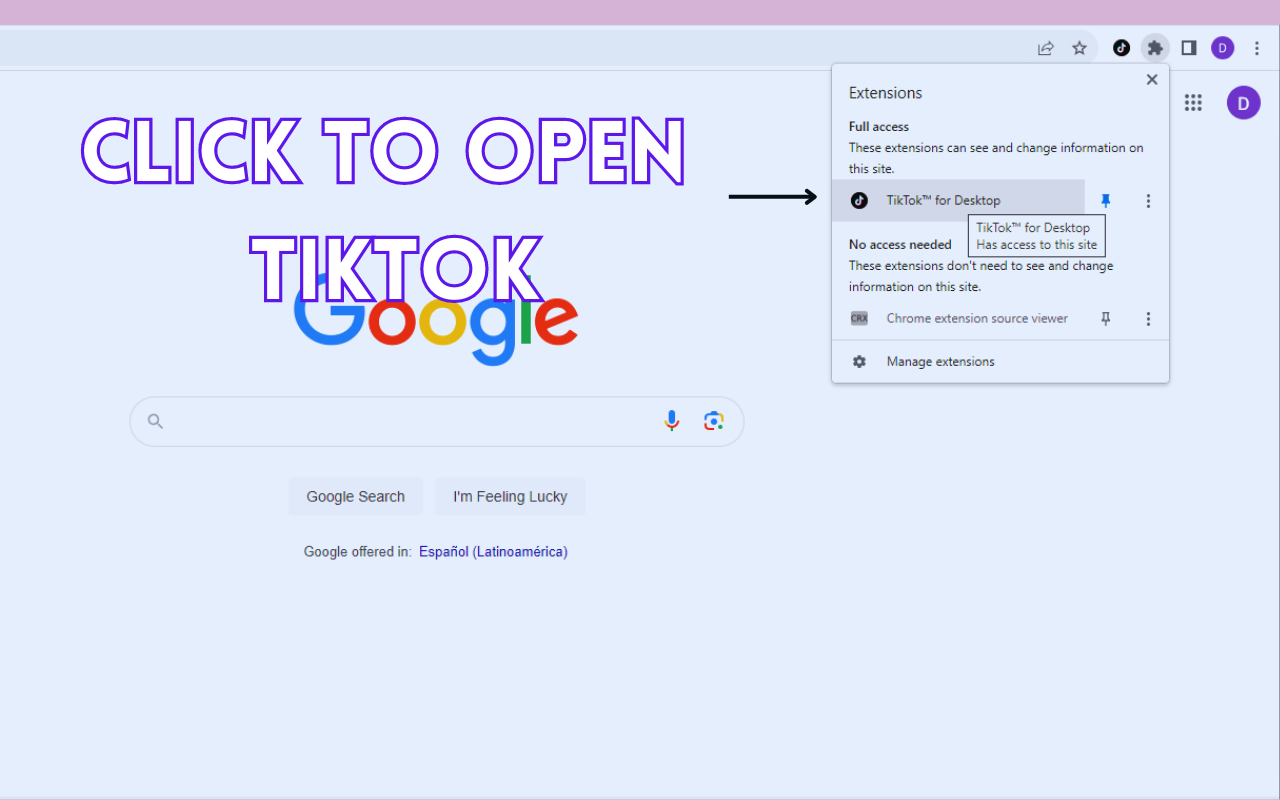Click Manage extensions
This screenshot has height=800, width=1280.
[1000, 361]
